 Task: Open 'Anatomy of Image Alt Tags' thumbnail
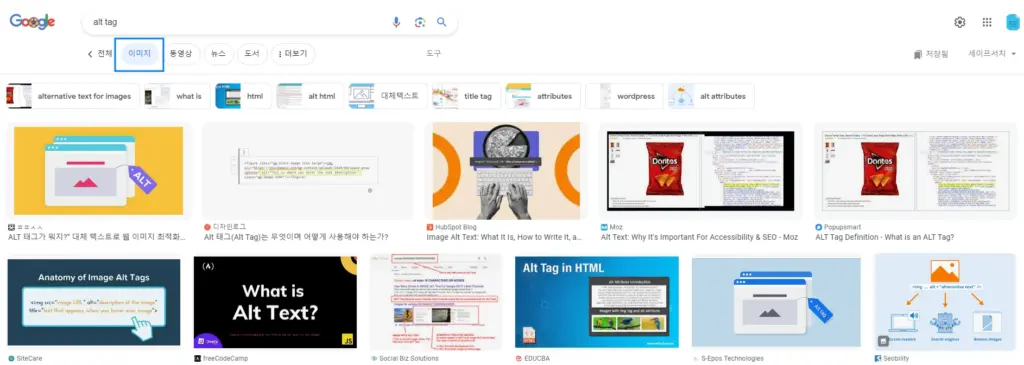click(x=94, y=302)
